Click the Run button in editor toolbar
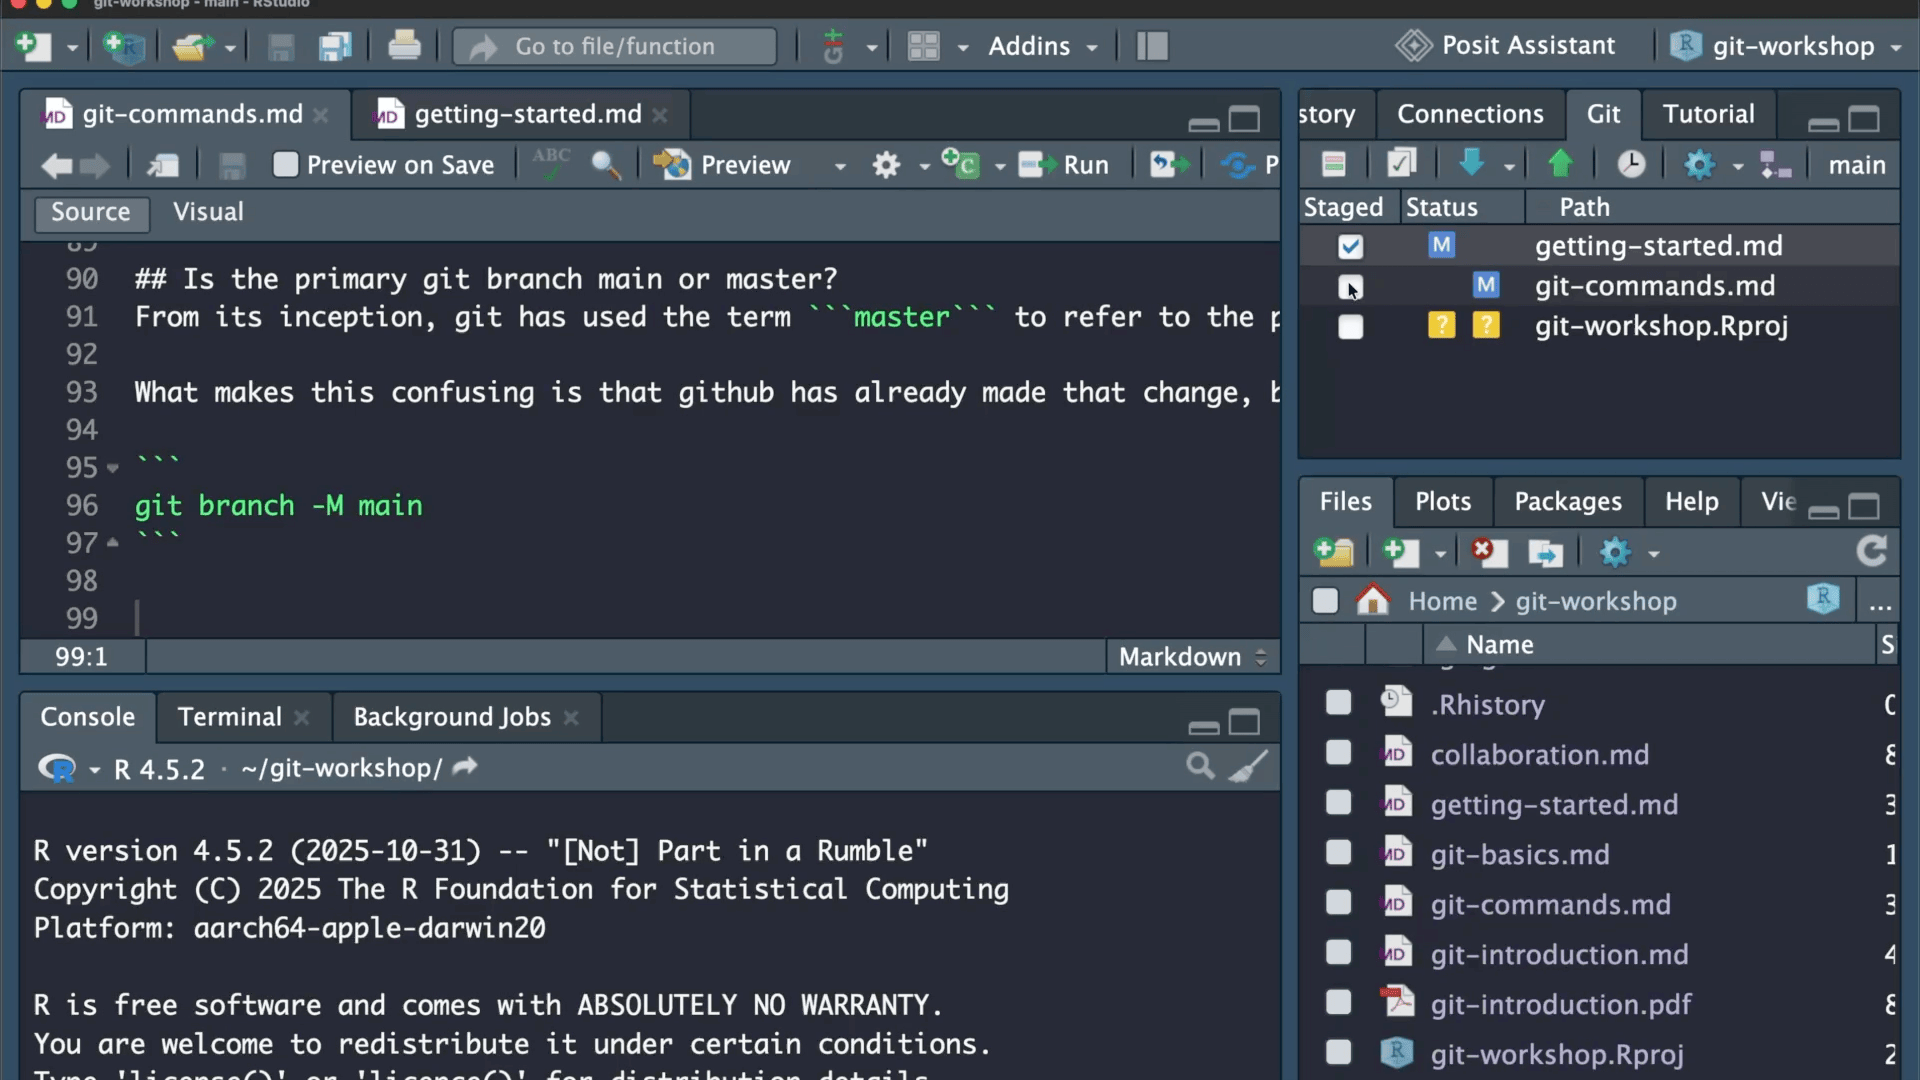The width and height of the screenshot is (1920, 1080). [x=1064, y=165]
